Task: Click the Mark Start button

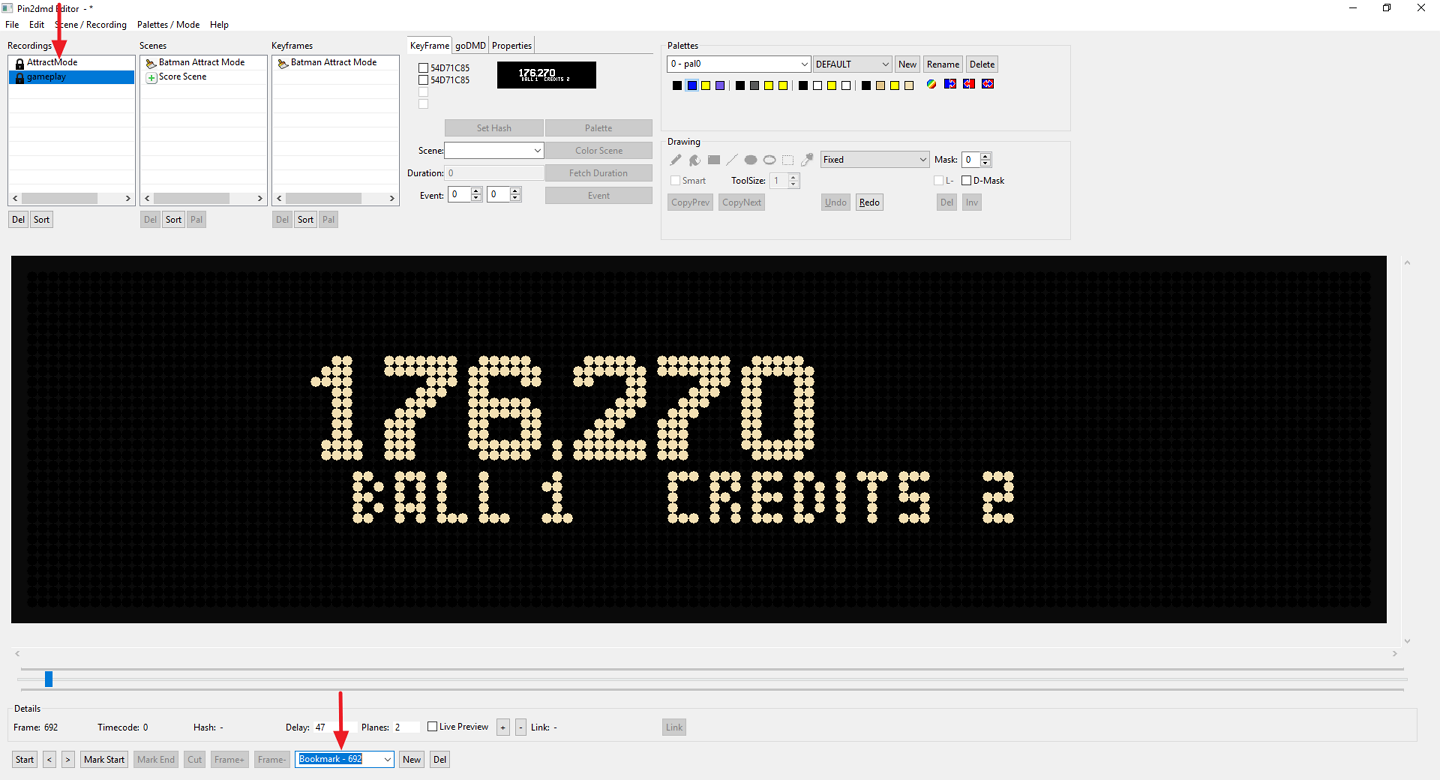Action: coord(104,760)
